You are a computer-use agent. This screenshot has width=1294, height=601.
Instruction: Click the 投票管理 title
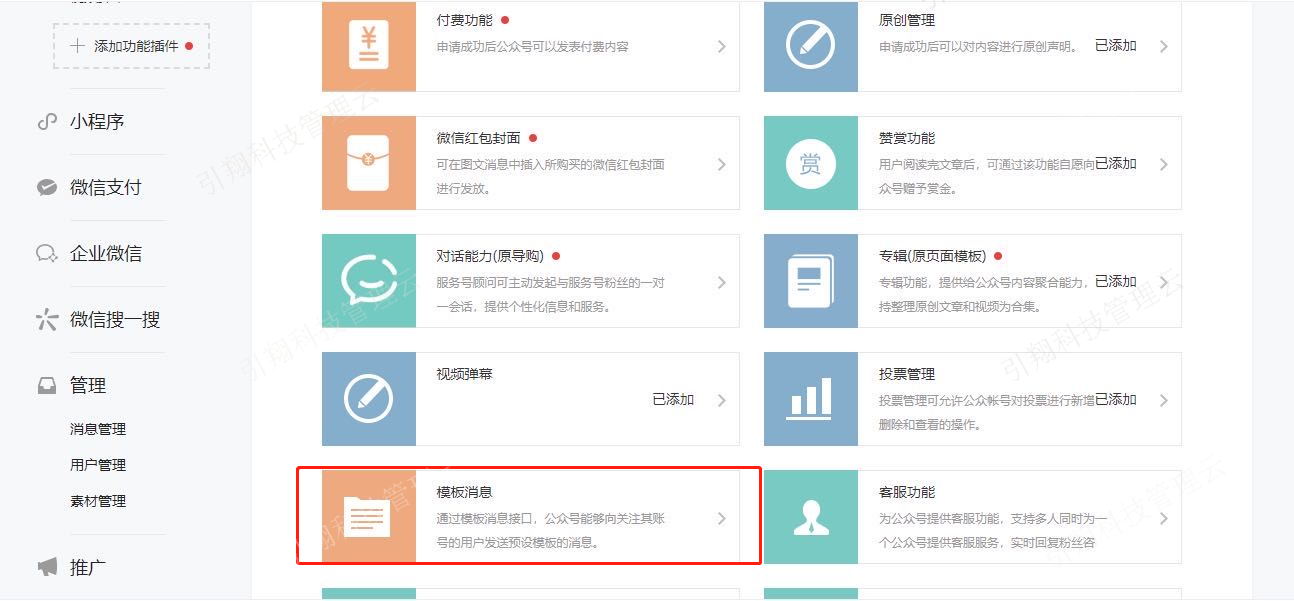[x=907, y=374]
